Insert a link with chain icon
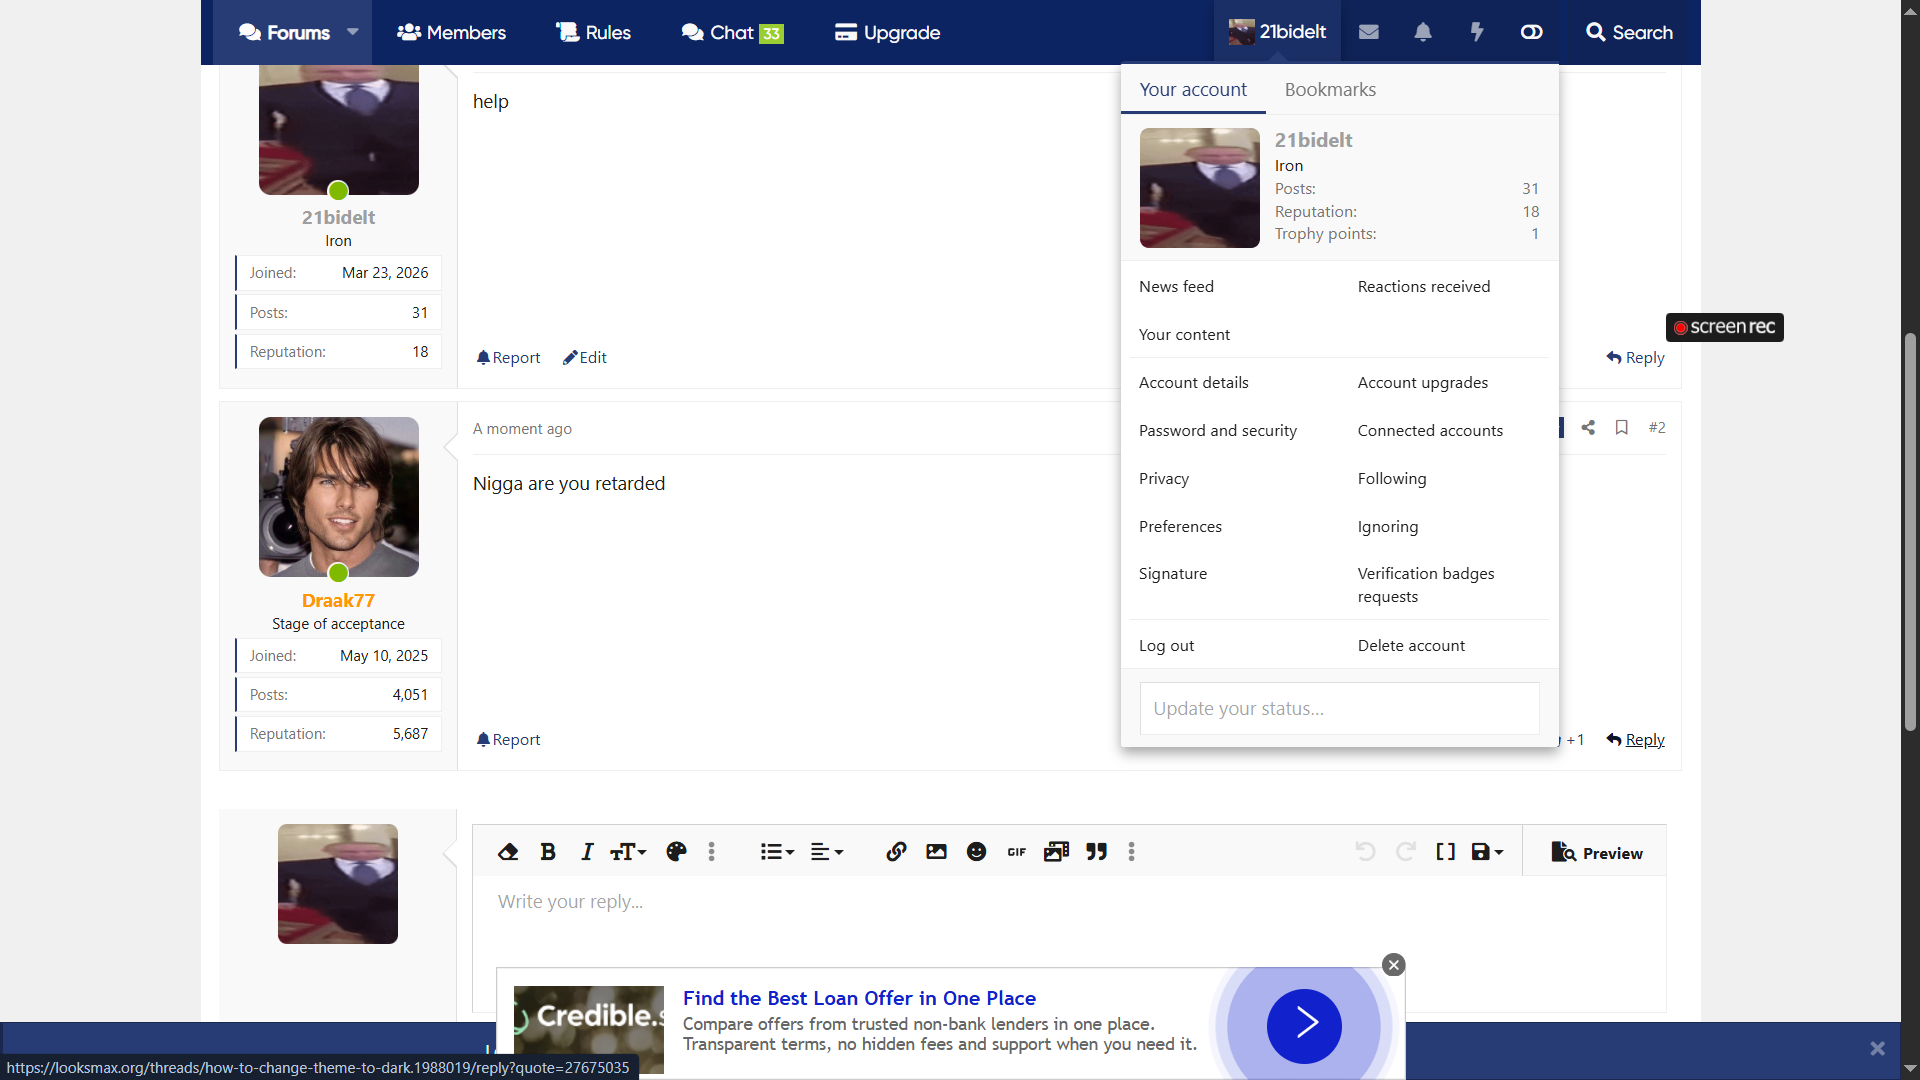 [x=896, y=852]
